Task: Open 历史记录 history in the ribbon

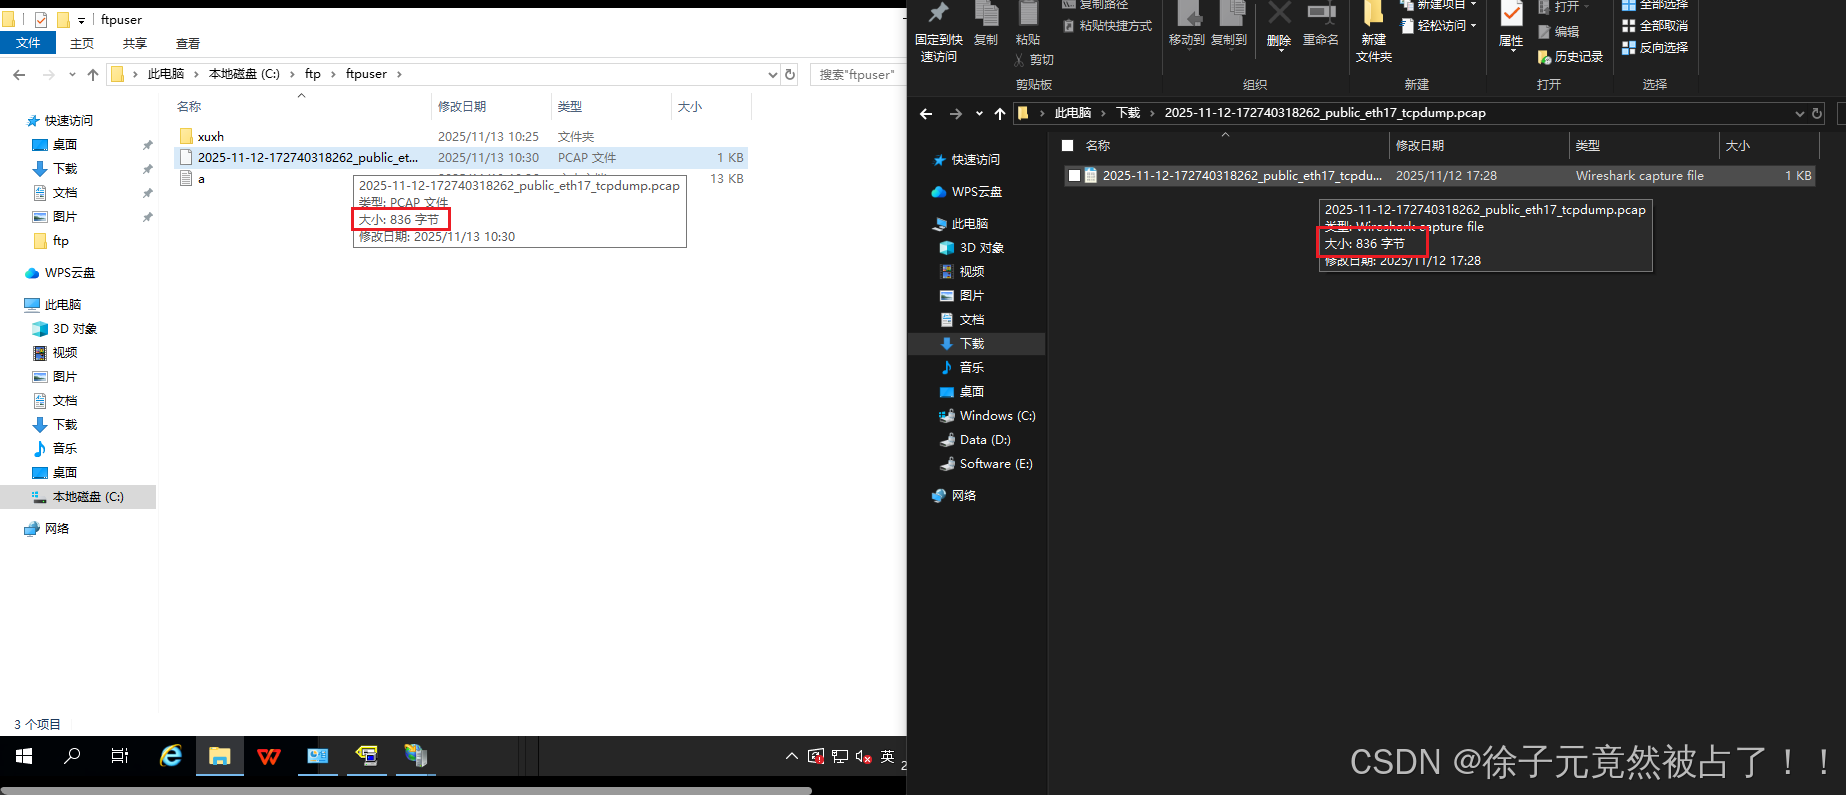Action: click(1570, 57)
